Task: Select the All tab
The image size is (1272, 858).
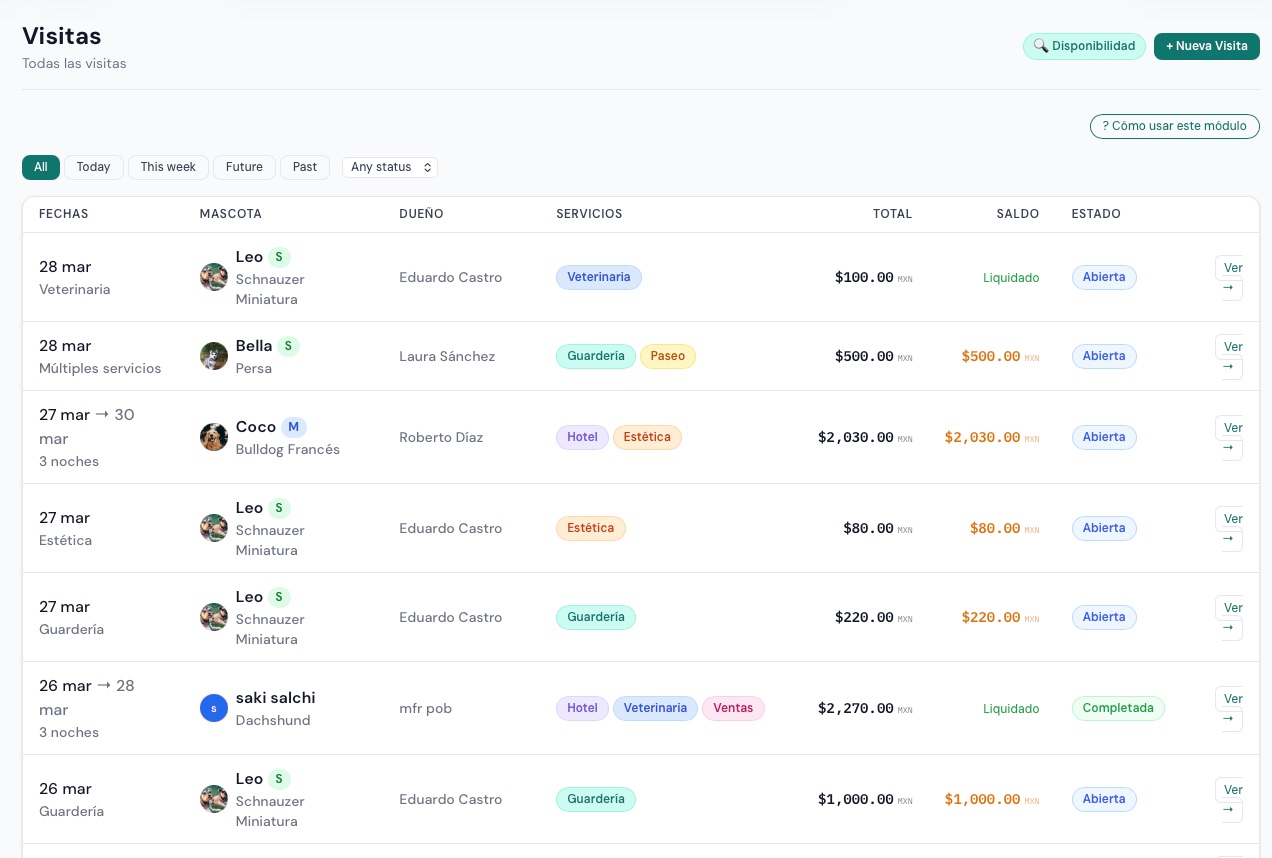Action: tap(41, 167)
